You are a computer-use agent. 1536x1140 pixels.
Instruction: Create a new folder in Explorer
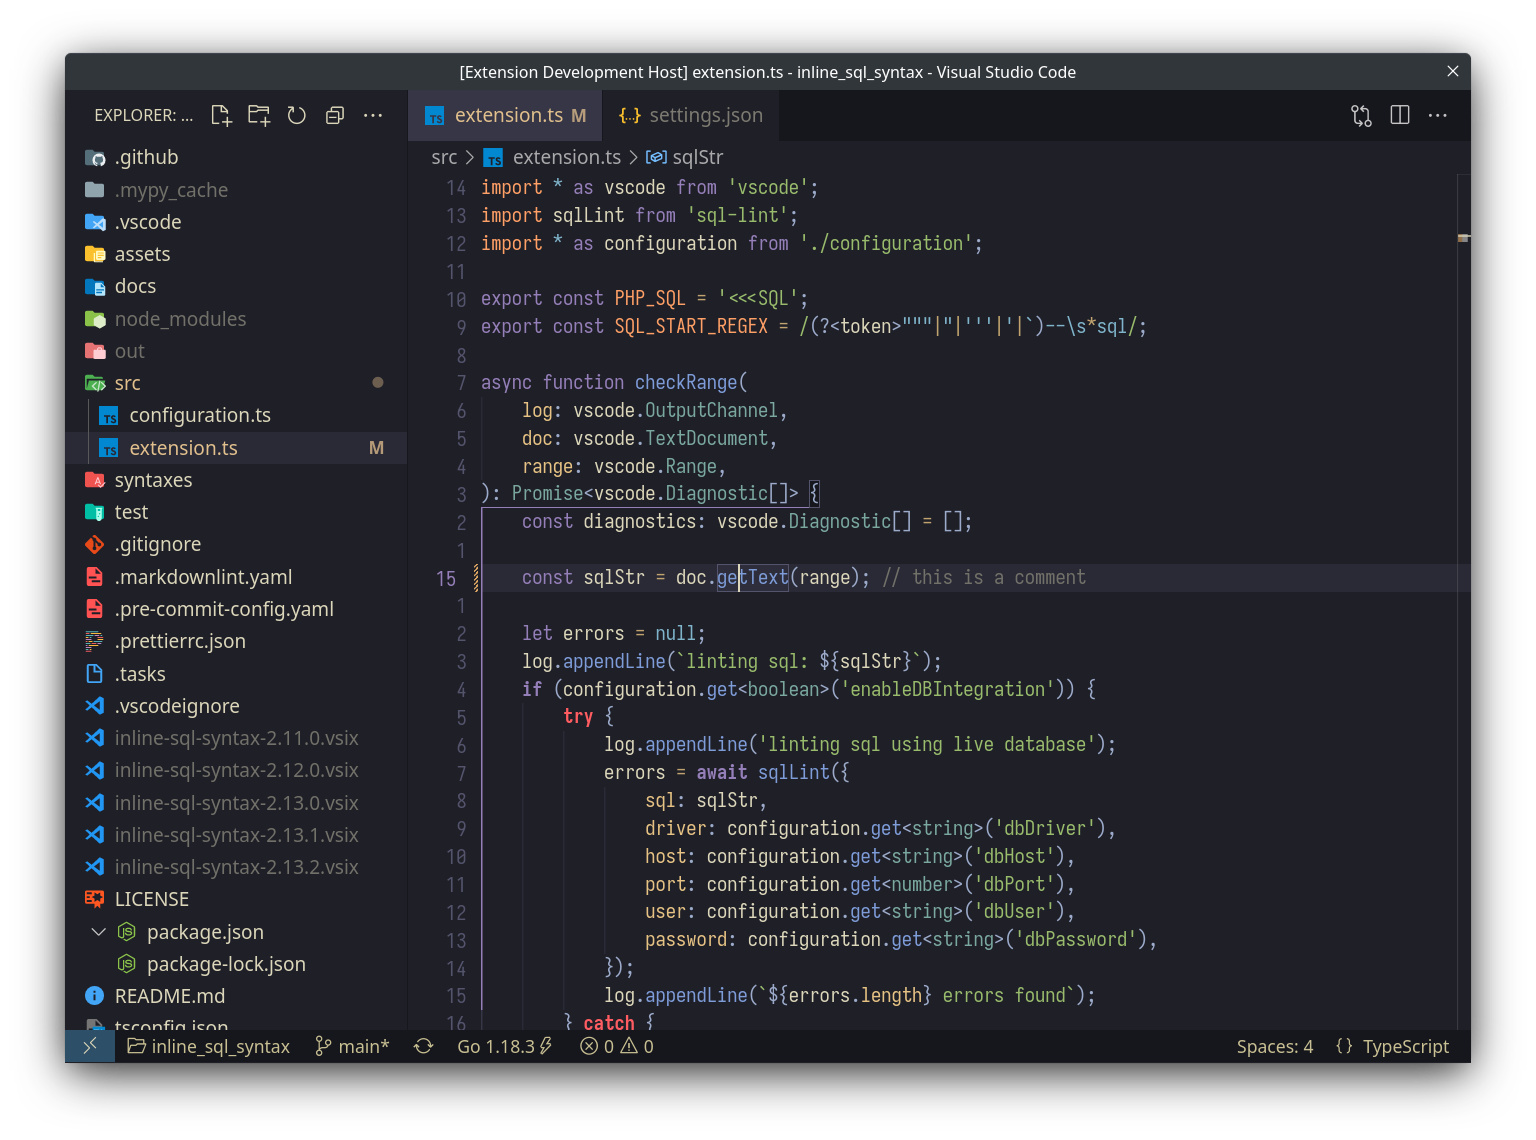[x=259, y=115]
